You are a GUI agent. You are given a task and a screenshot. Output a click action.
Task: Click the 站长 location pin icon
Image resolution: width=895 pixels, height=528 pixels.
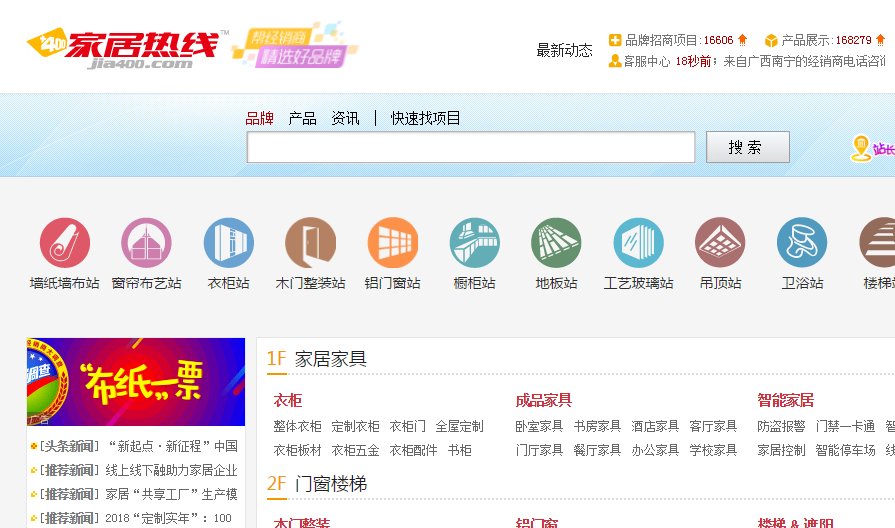click(x=861, y=148)
